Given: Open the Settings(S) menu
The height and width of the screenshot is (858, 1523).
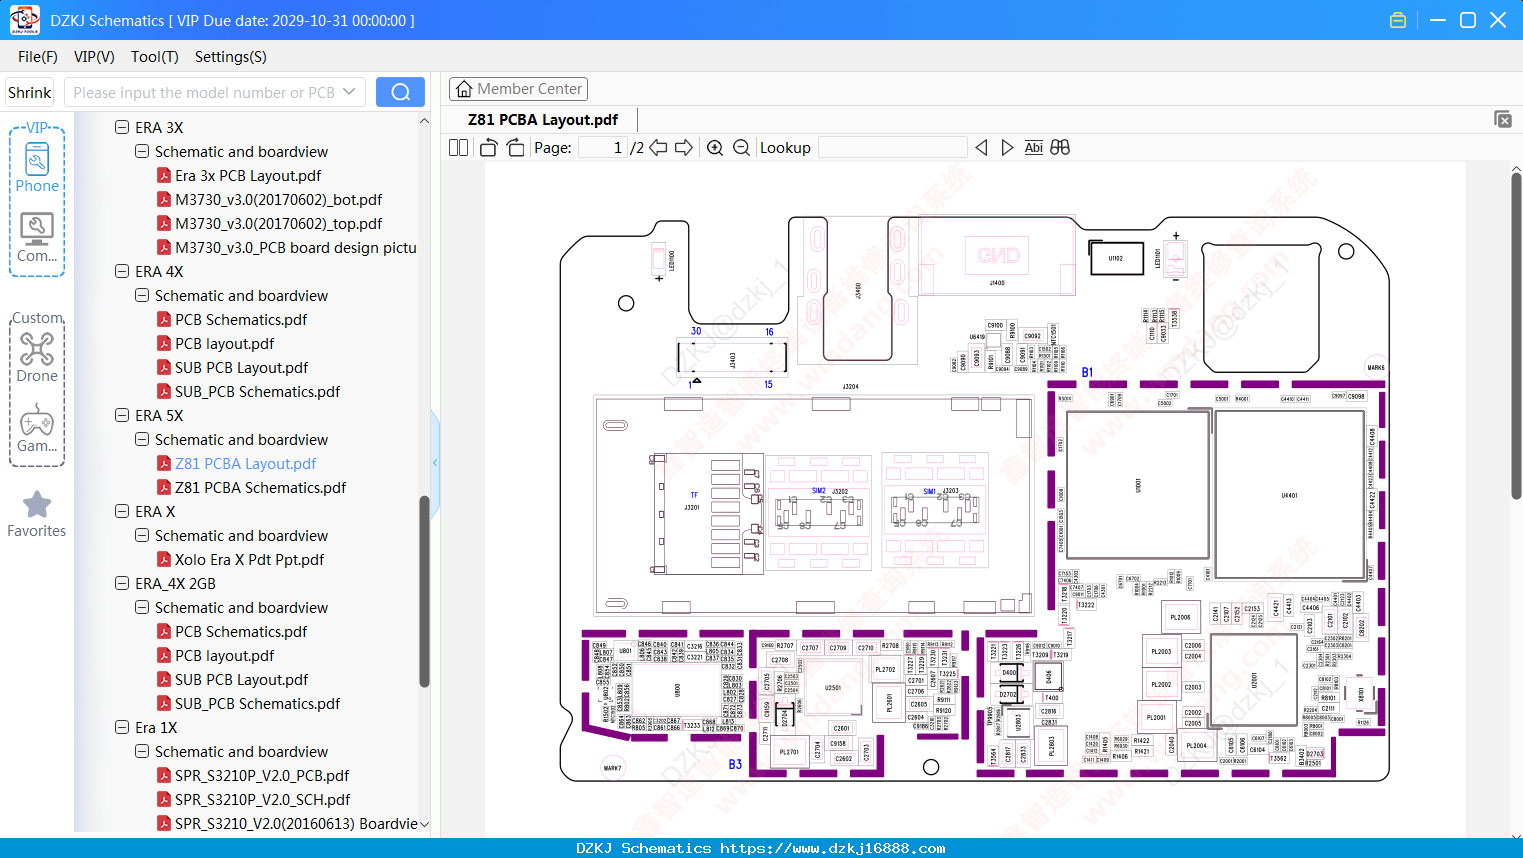Looking at the screenshot, I should 231,57.
